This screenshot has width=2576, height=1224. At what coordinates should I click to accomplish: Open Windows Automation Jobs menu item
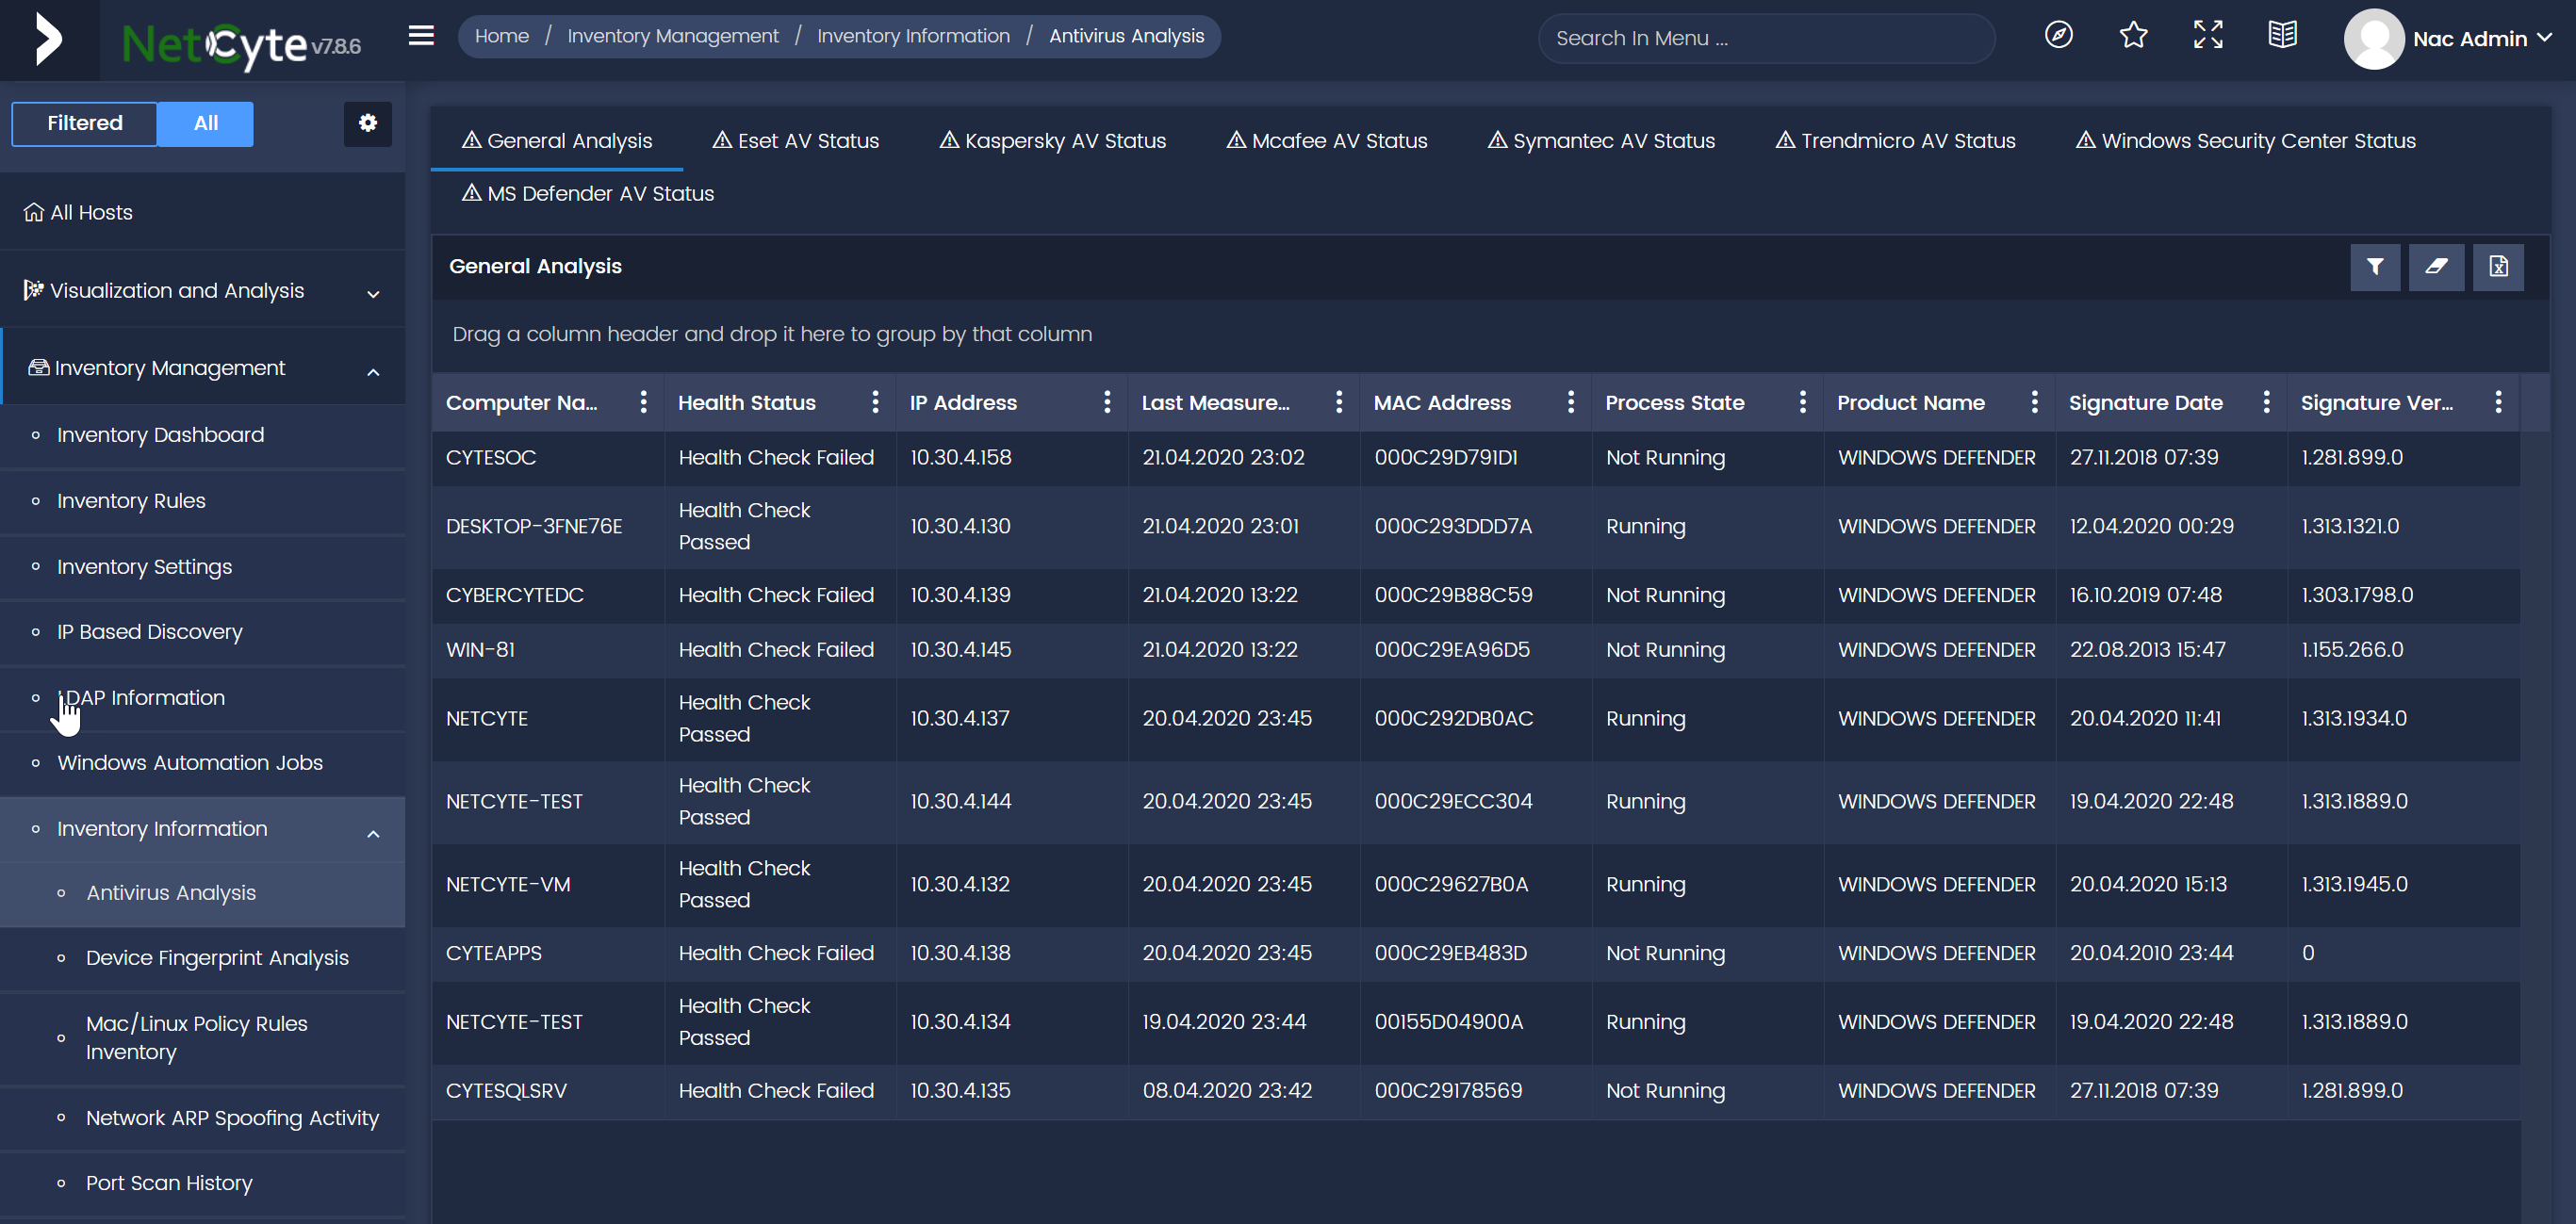tap(203, 763)
